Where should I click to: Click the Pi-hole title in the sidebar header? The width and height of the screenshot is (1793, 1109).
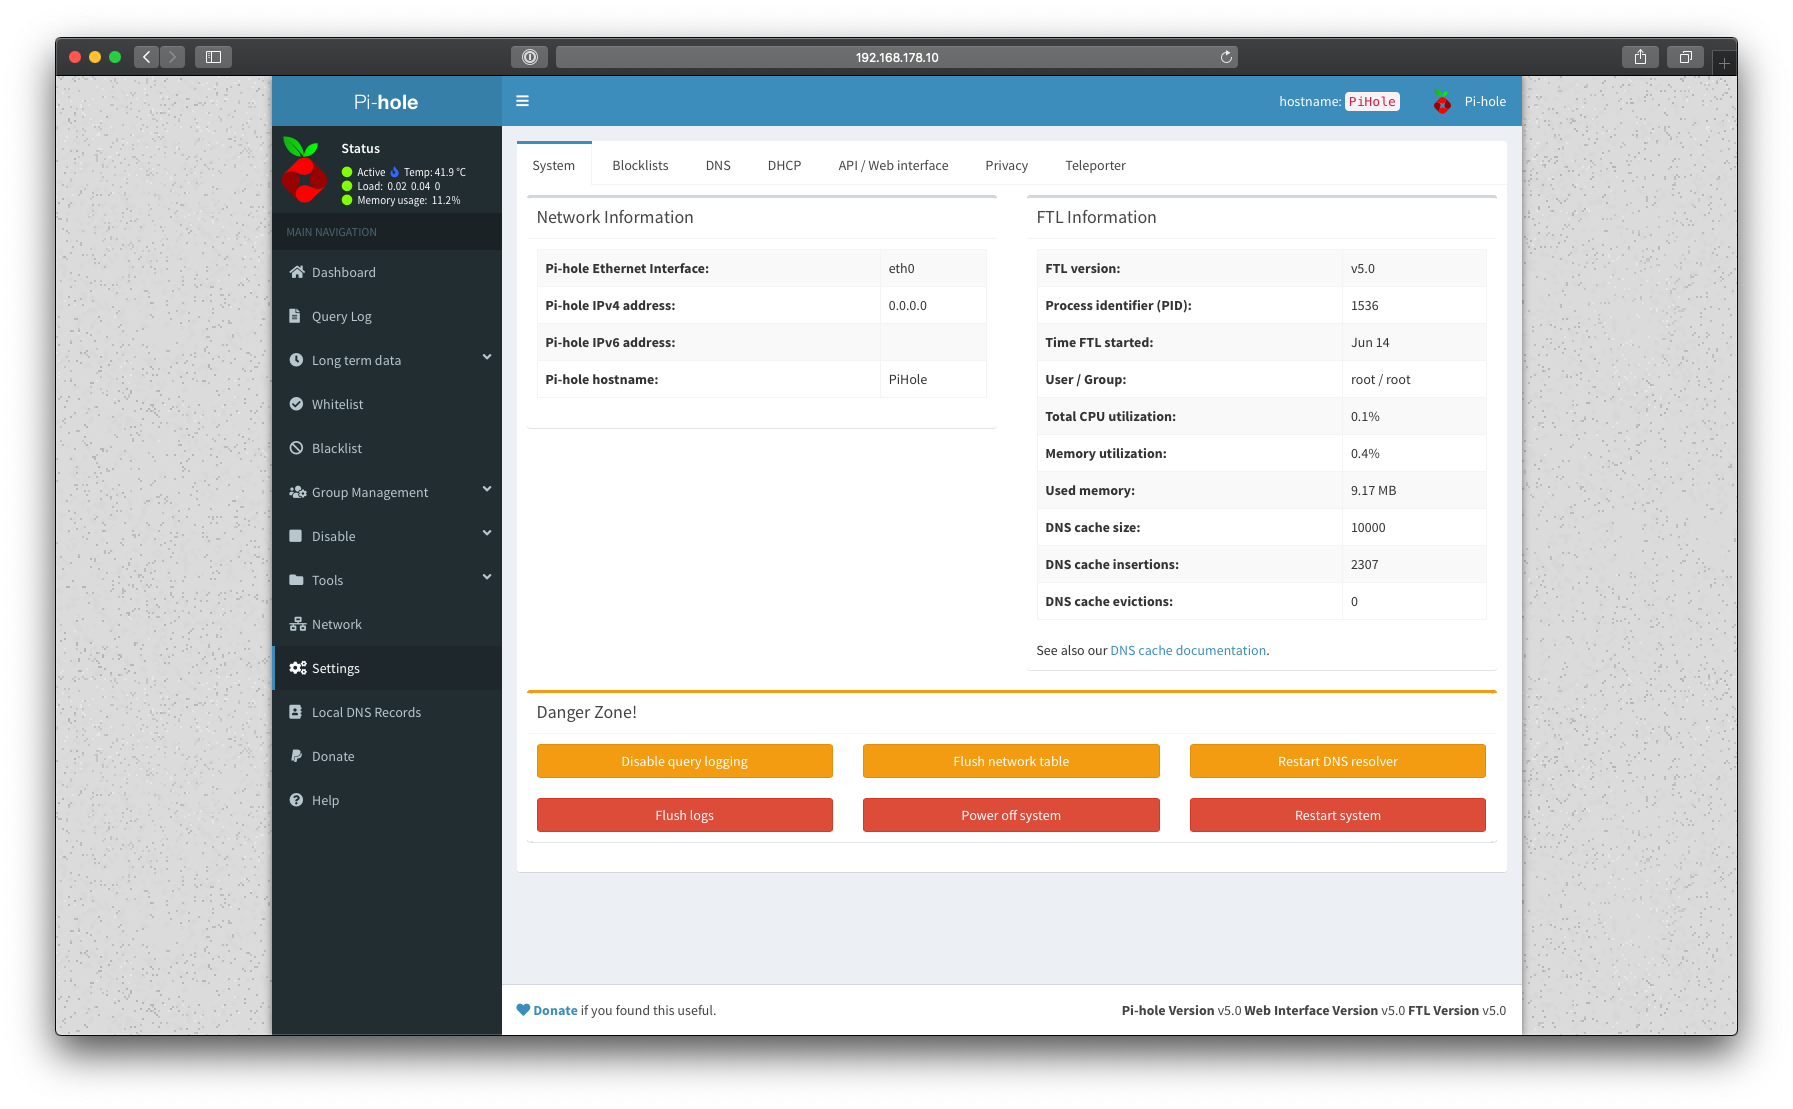(386, 102)
